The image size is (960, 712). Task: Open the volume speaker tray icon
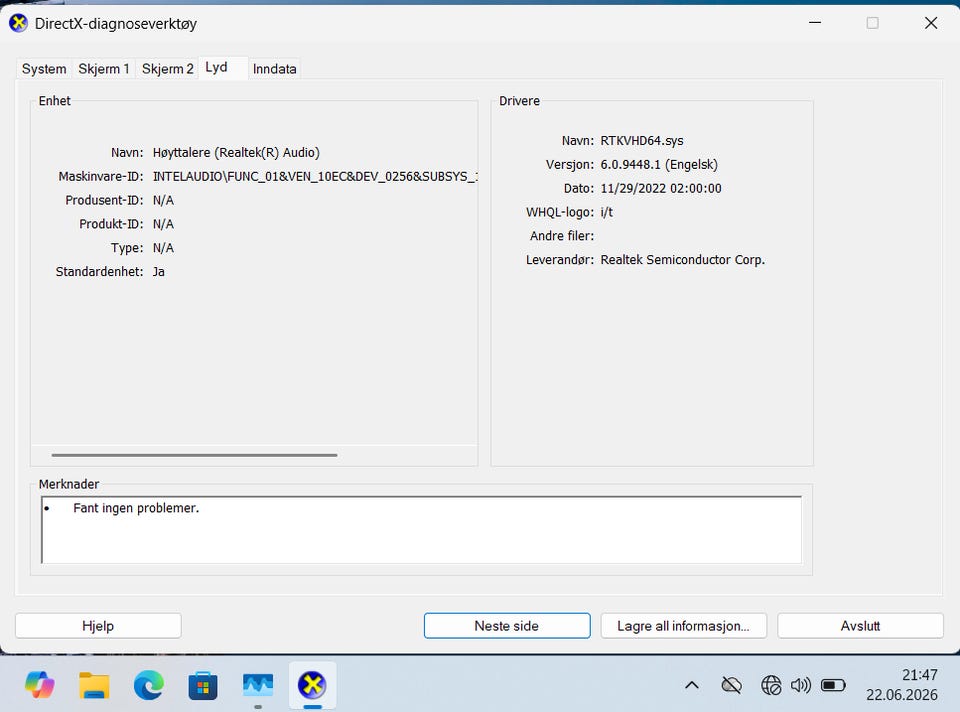click(801, 685)
